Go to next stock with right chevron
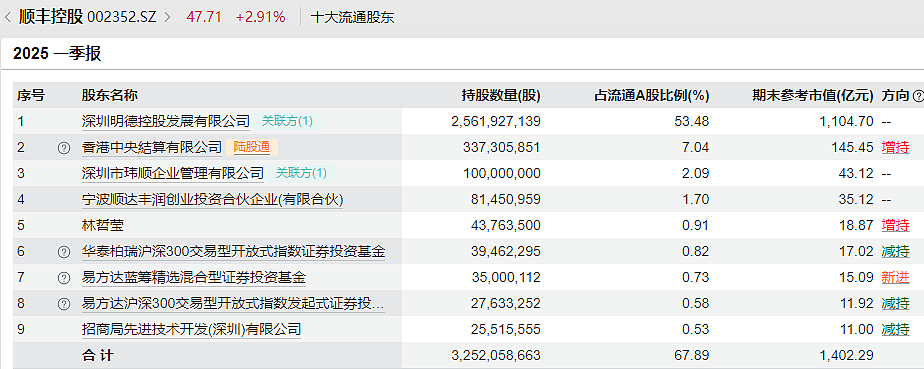This screenshot has width=924, height=369. tap(167, 17)
